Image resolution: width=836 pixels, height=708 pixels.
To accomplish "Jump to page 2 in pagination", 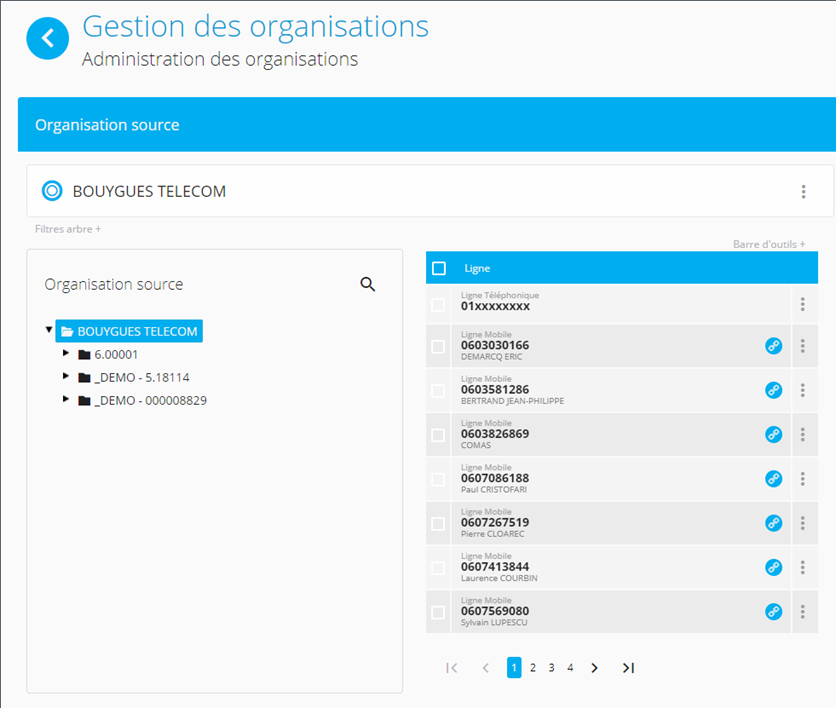I will click(x=533, y=667).
